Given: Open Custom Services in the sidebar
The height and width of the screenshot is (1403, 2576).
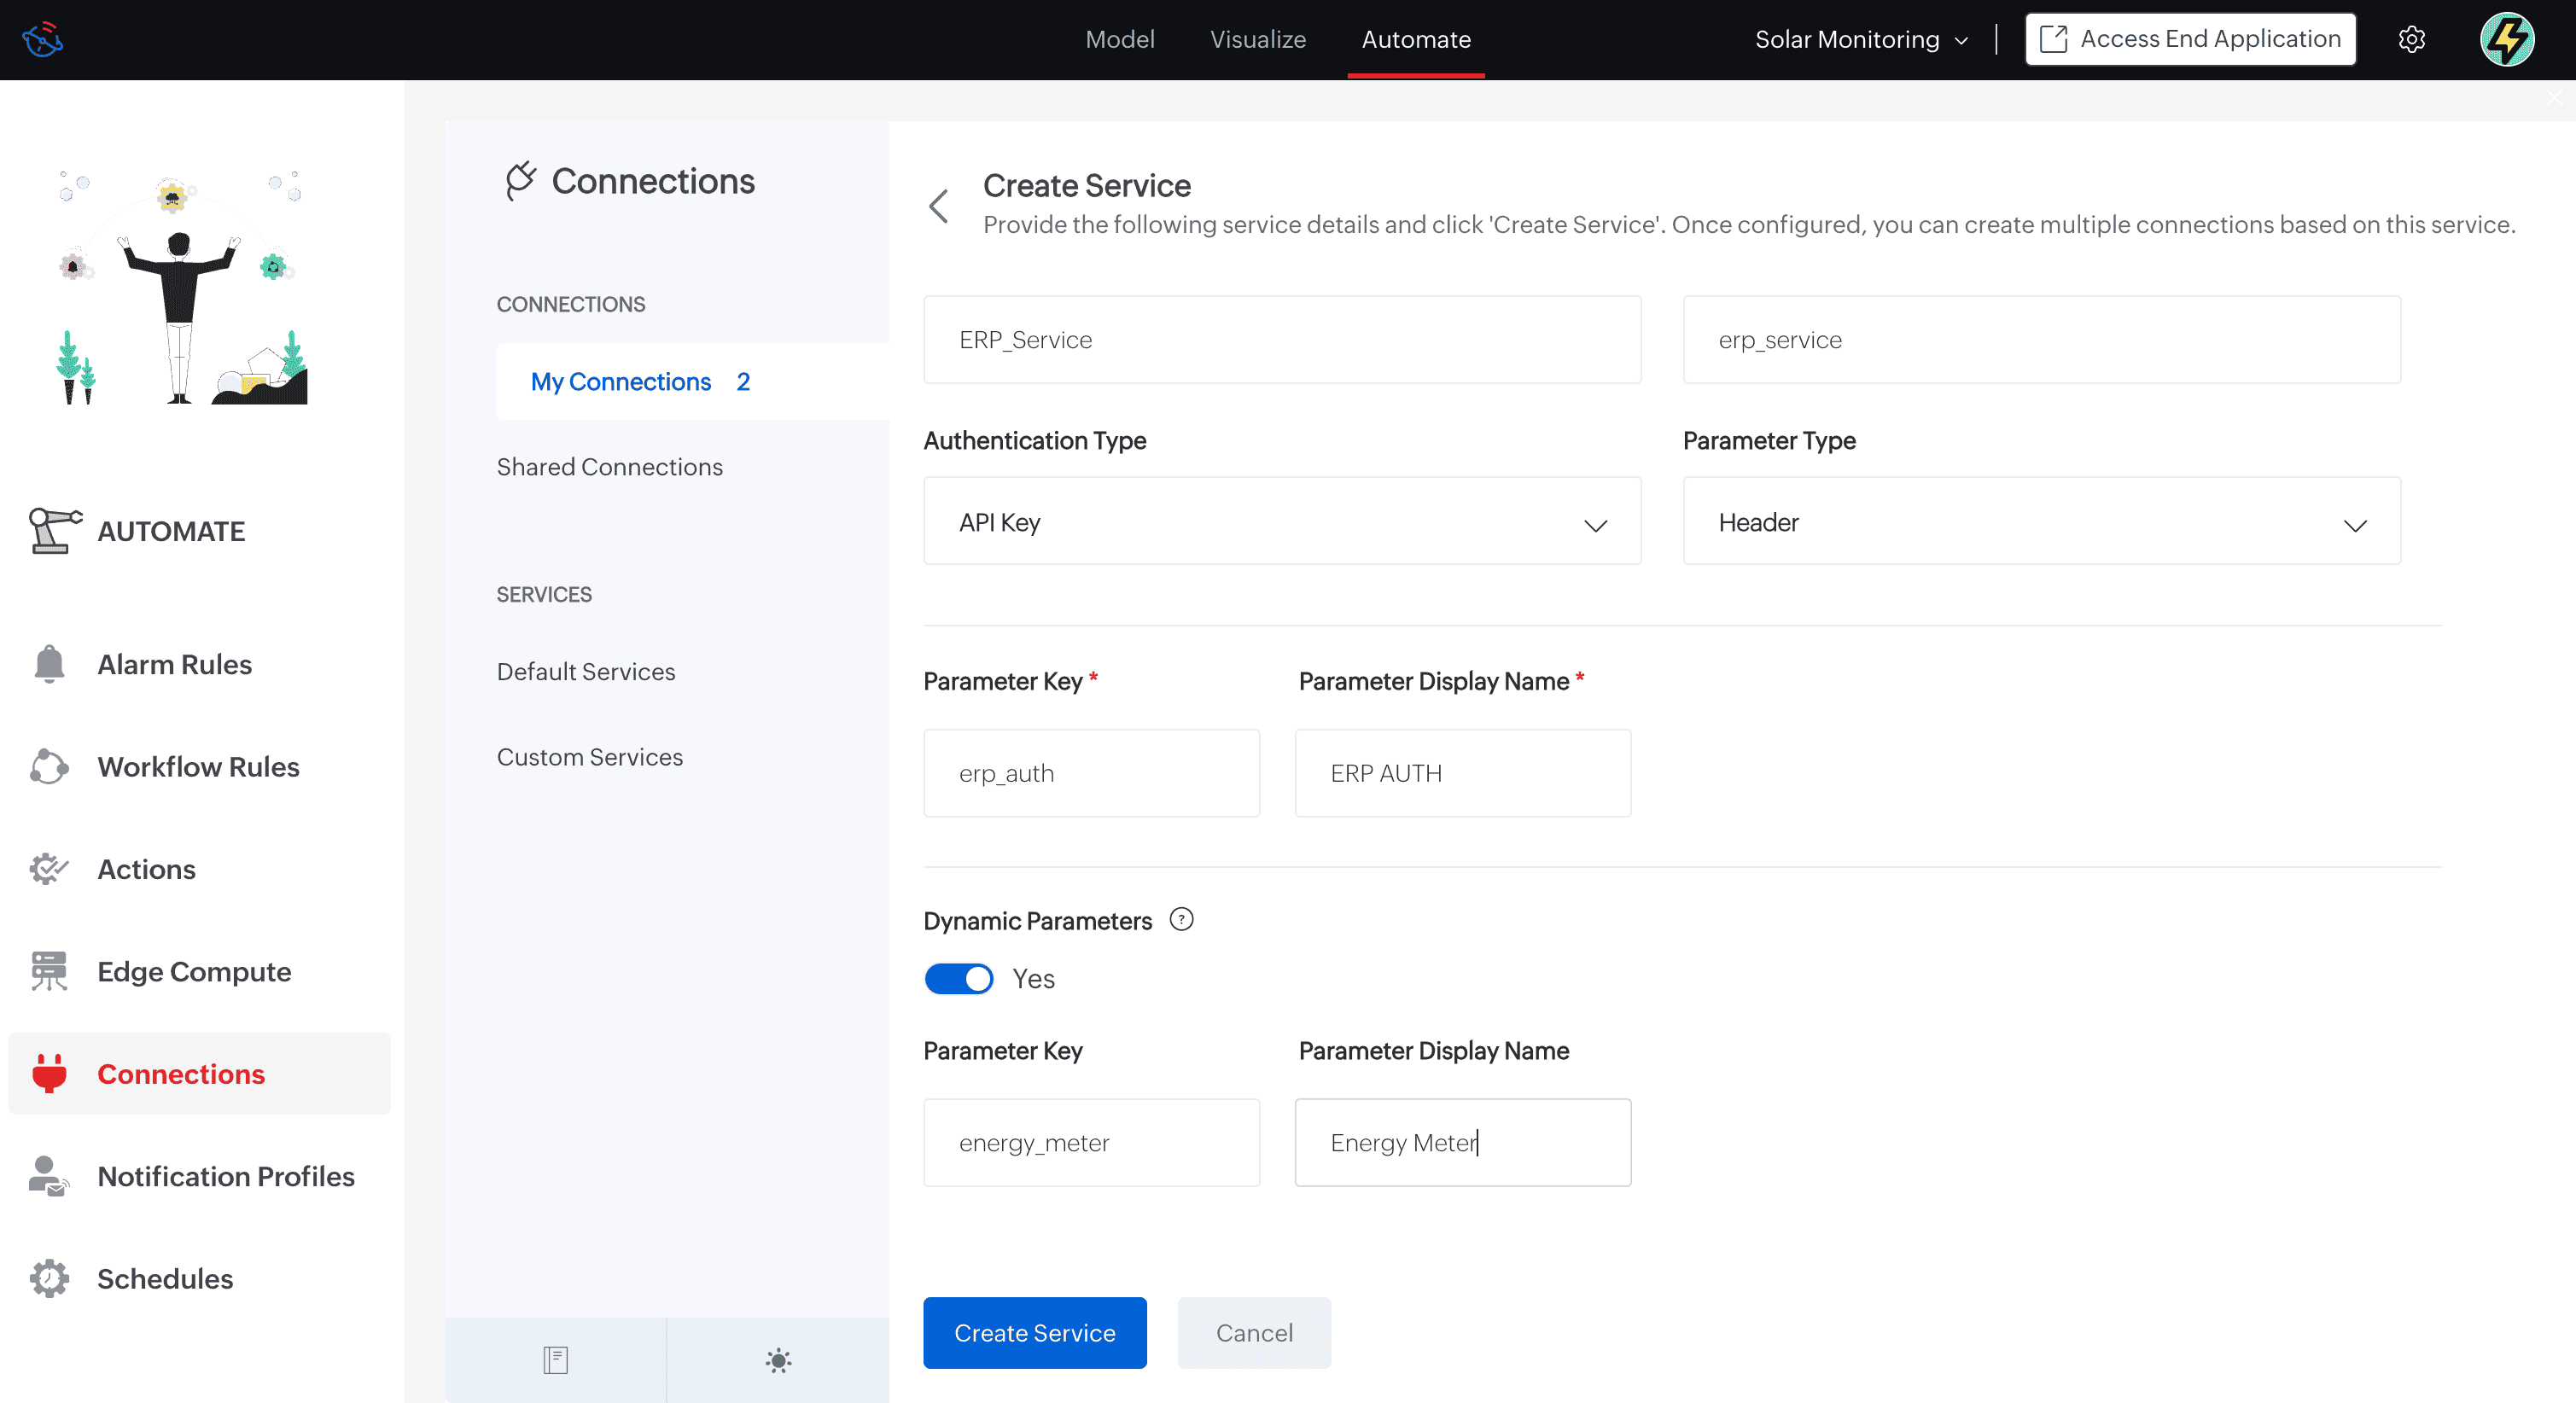Looking at the screenshot, I should point(589,757).
